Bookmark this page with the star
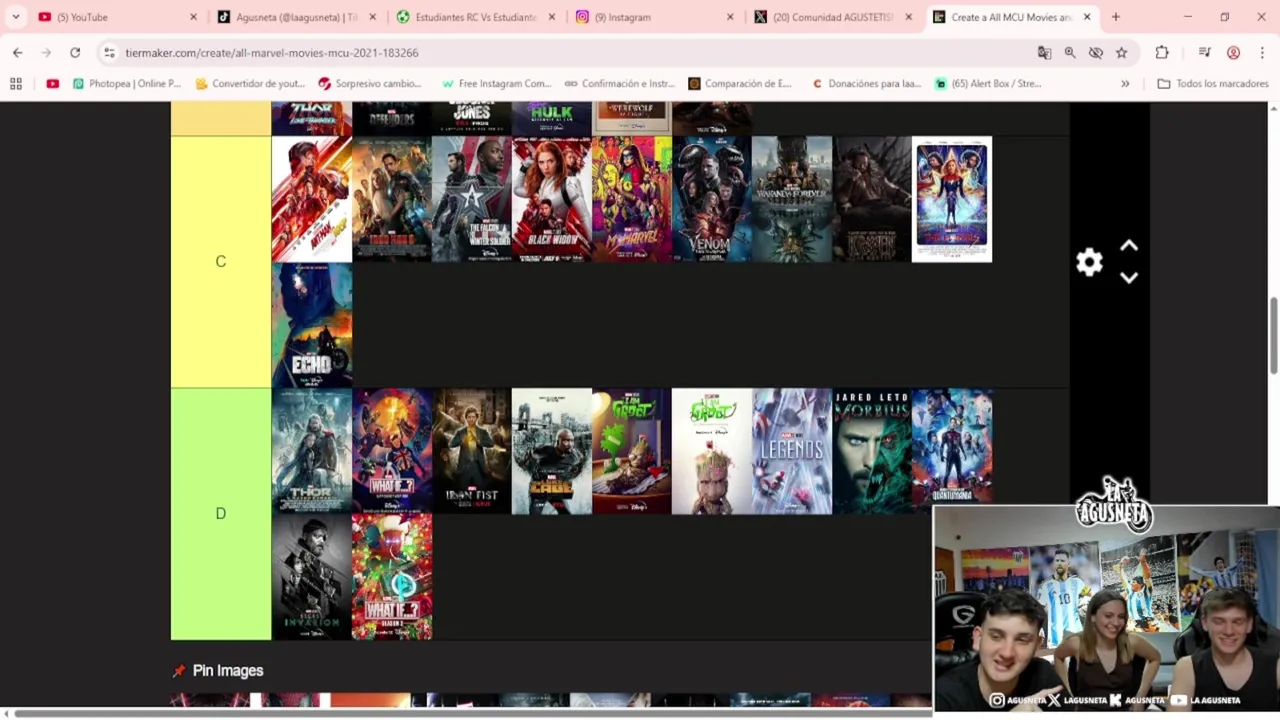Image resolution: width=1280 pixels, height=720 pixels. tap(1122, 53)
